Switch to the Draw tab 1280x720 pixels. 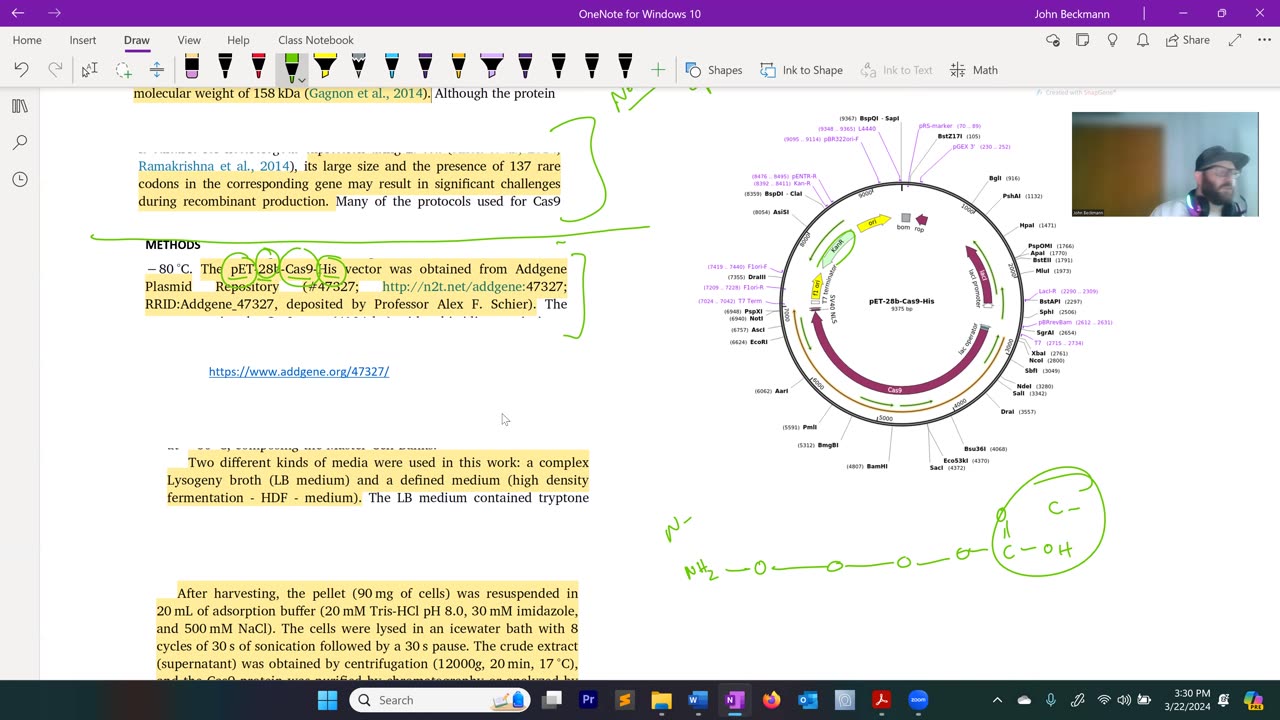click(137, 40)
